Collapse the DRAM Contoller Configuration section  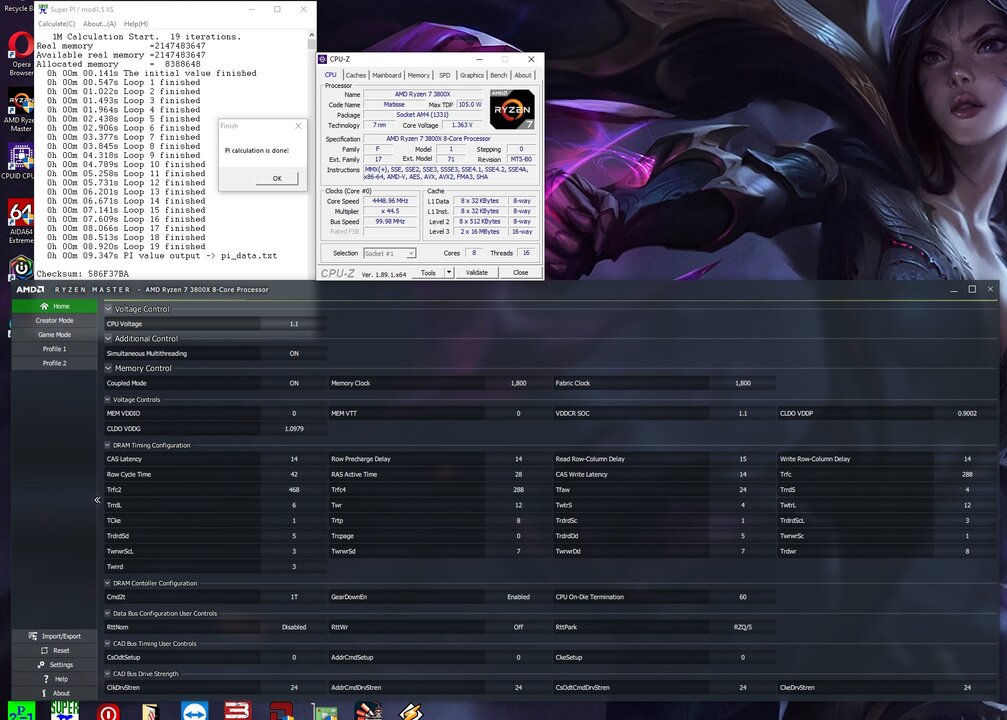[108, 583]
